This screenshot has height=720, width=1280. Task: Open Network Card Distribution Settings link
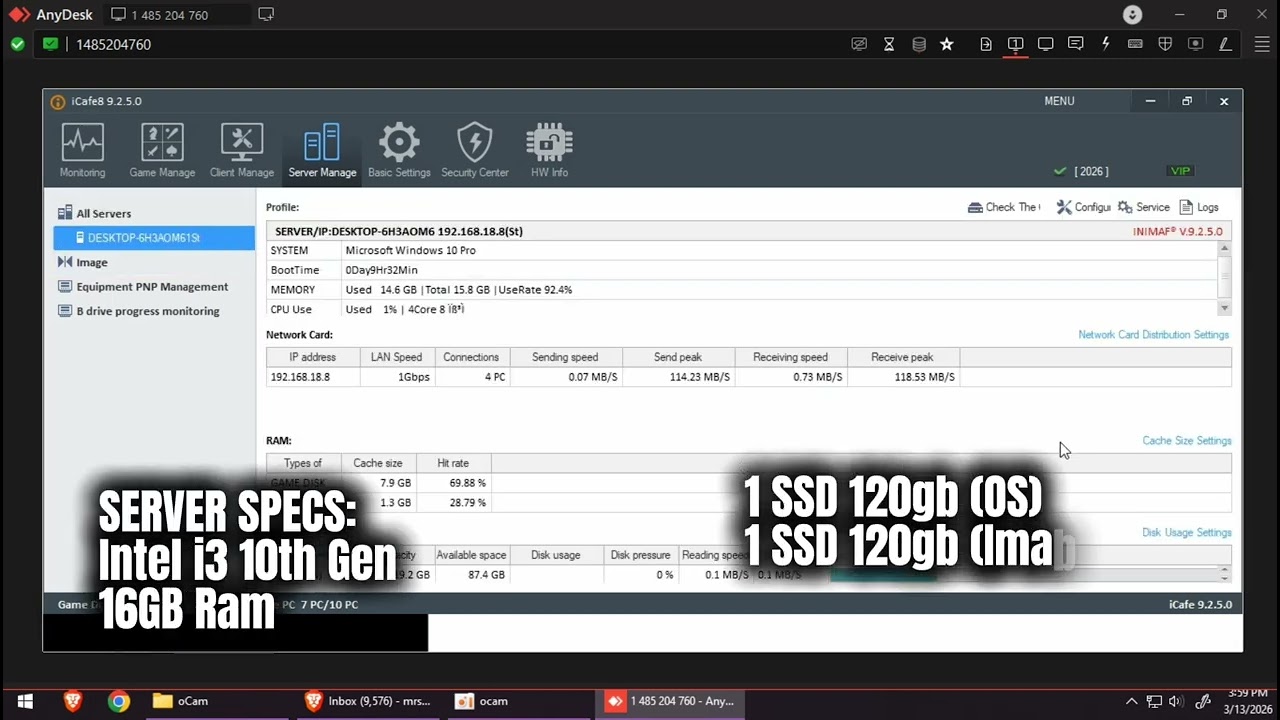point(1153,335)
